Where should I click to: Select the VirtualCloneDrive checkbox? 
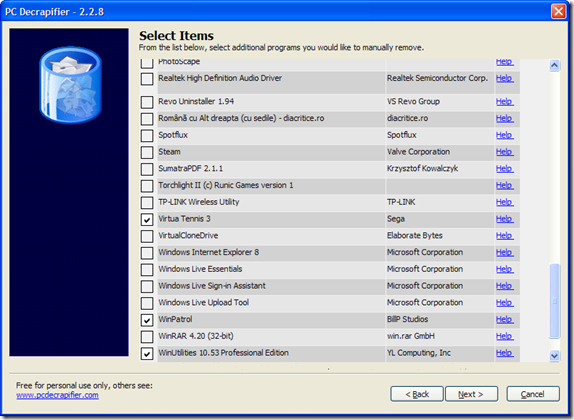coord(147,236)
